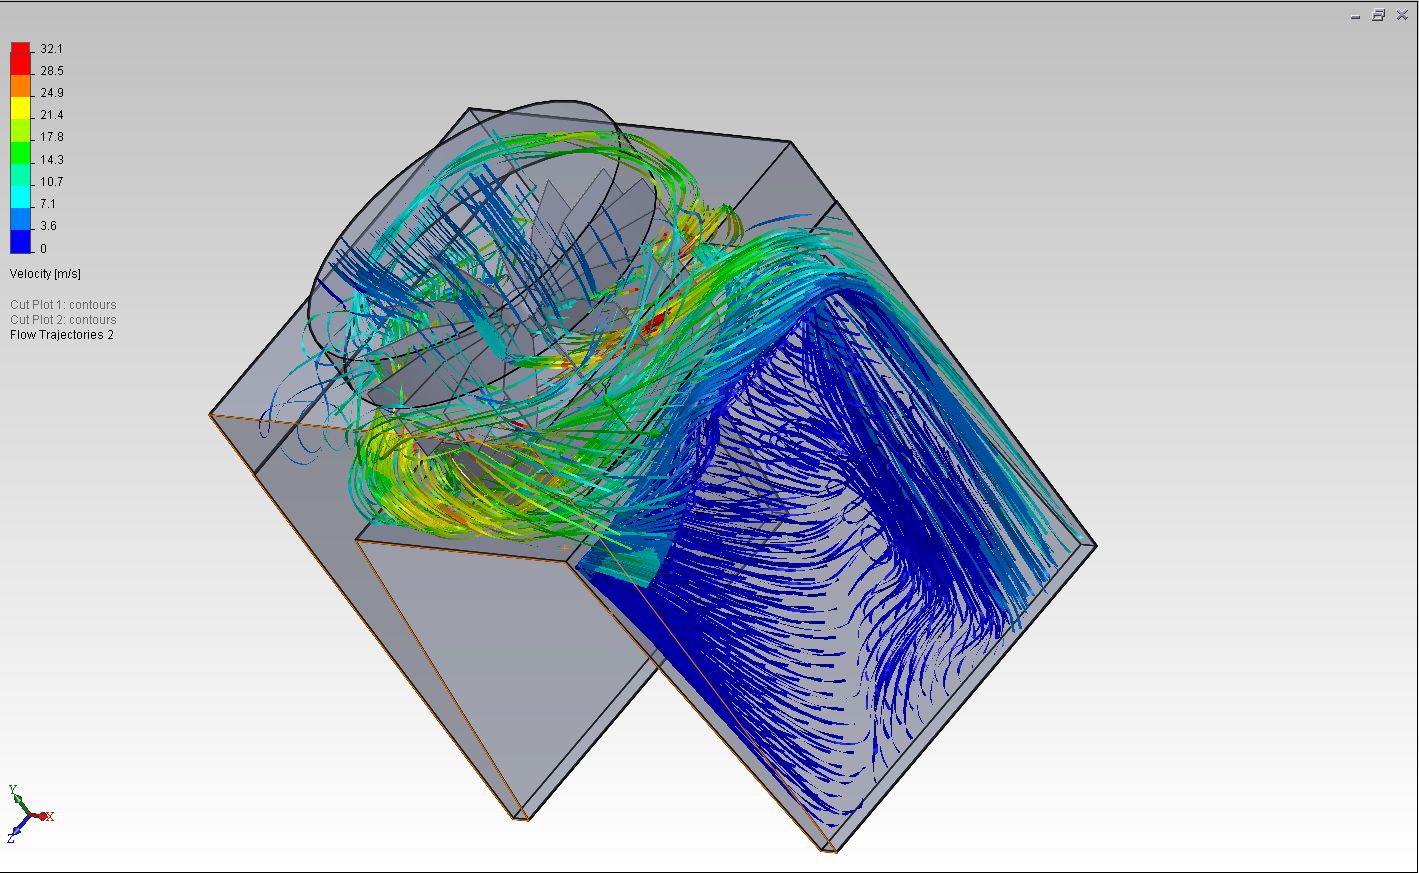Select the legend value 17.8
The height and width of the screenshot is (873, 1419).
tap(52, 137)
